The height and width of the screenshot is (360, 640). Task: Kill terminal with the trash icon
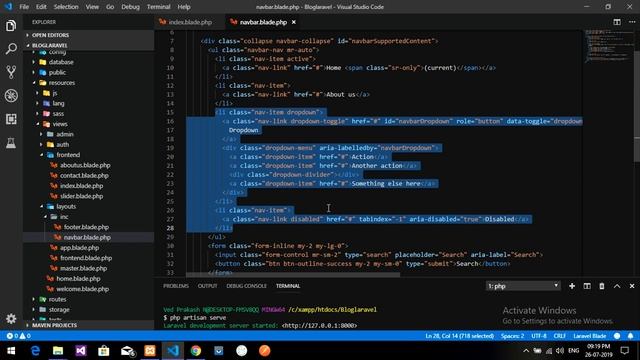pos(602,286)
